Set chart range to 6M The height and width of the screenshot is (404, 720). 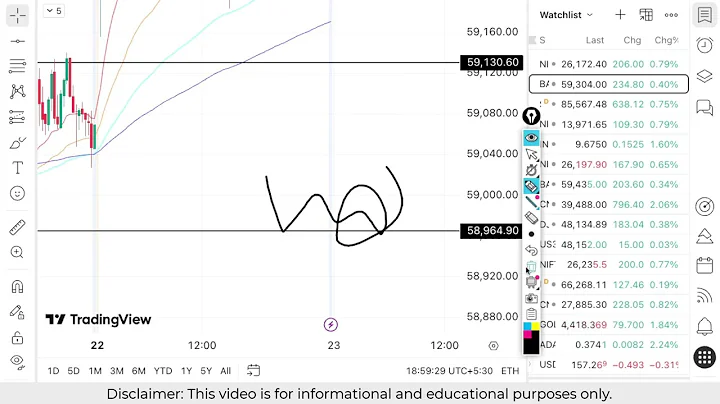click(139, 371)
